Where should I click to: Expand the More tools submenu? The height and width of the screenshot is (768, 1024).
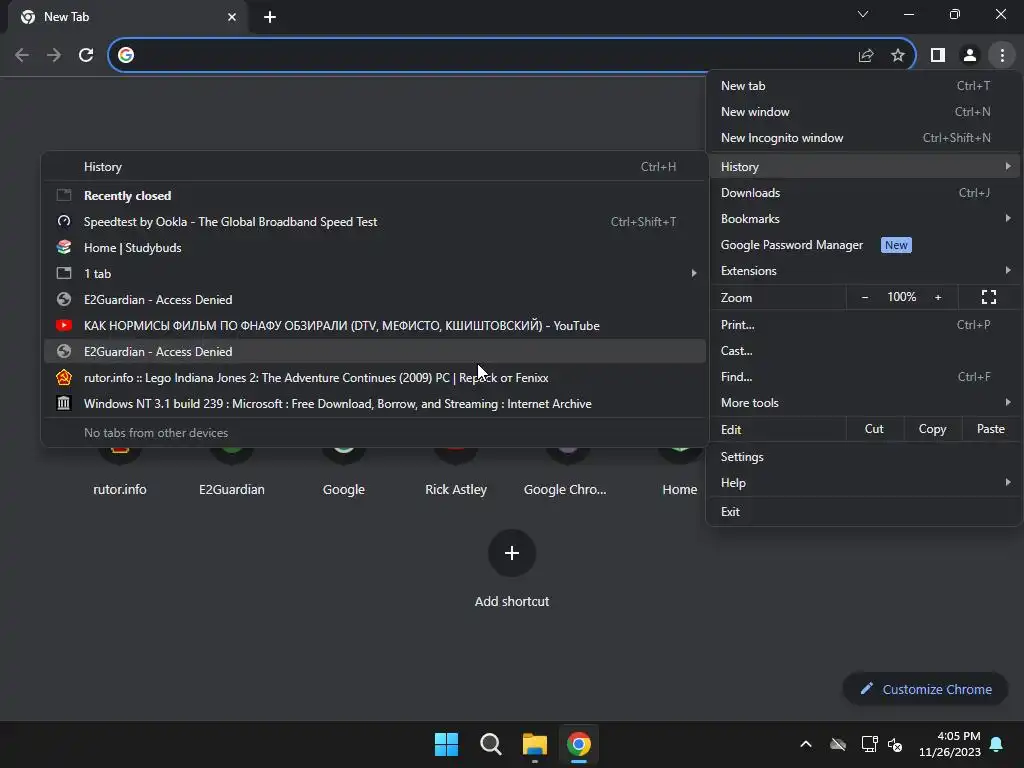[864, 403]
